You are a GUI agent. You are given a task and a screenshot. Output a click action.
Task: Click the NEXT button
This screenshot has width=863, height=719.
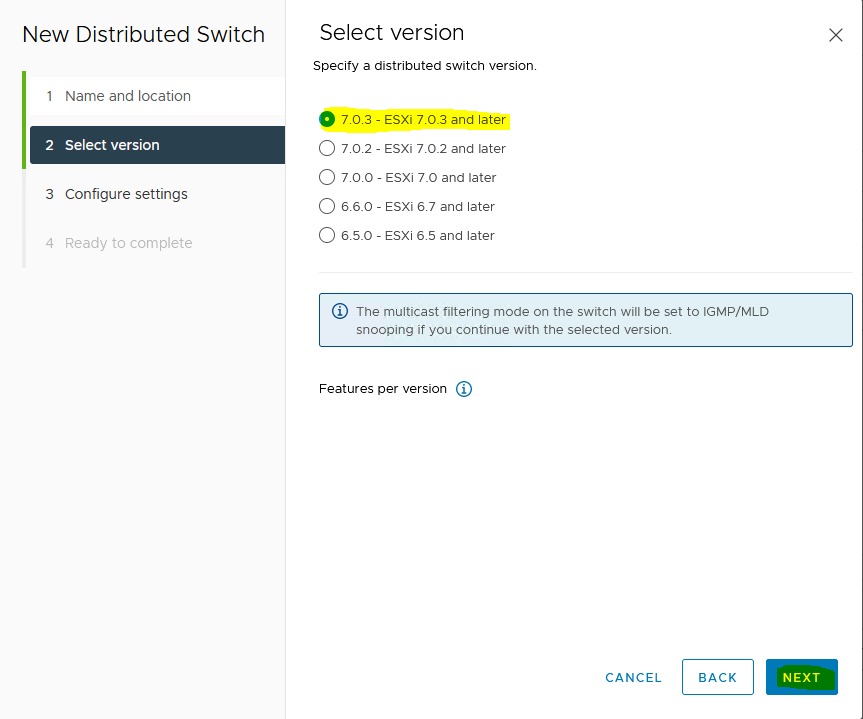click(x=801, y=677)
